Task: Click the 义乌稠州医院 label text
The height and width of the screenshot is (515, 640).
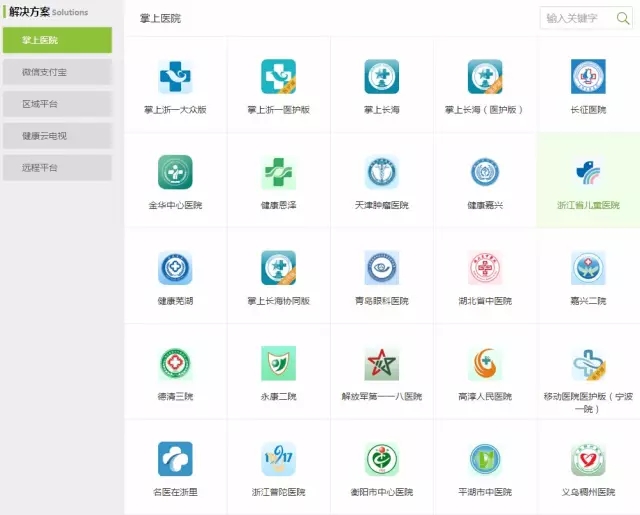Action: pyautogui.click(x=588, y=492)
